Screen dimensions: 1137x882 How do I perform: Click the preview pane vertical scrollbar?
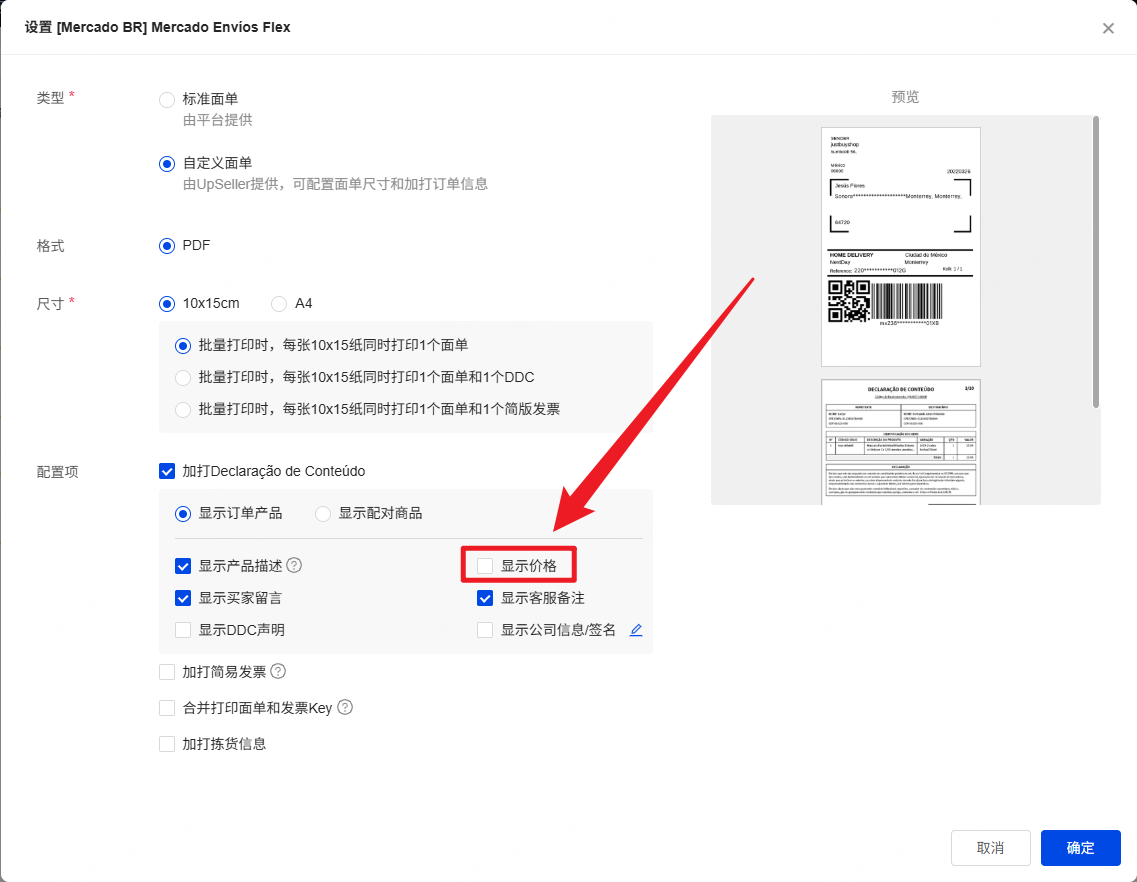(1096, 260)
